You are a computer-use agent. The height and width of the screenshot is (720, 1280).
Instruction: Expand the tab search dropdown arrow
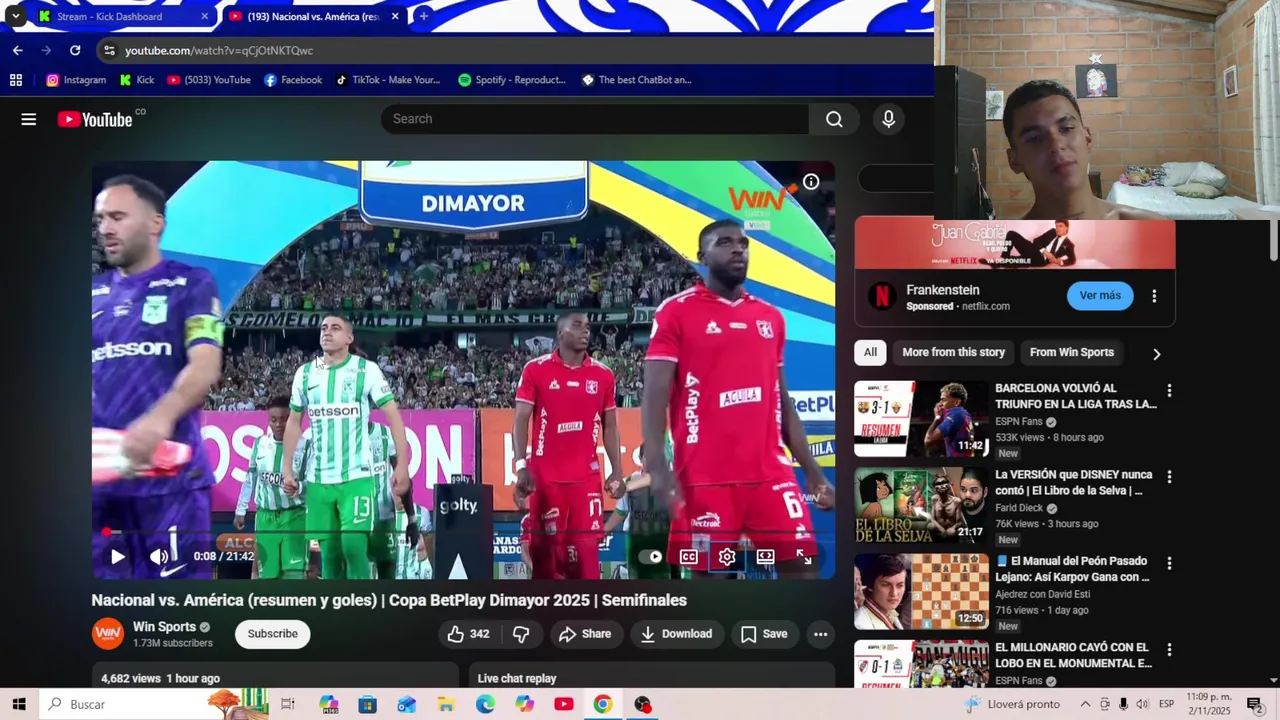(15, 16)
